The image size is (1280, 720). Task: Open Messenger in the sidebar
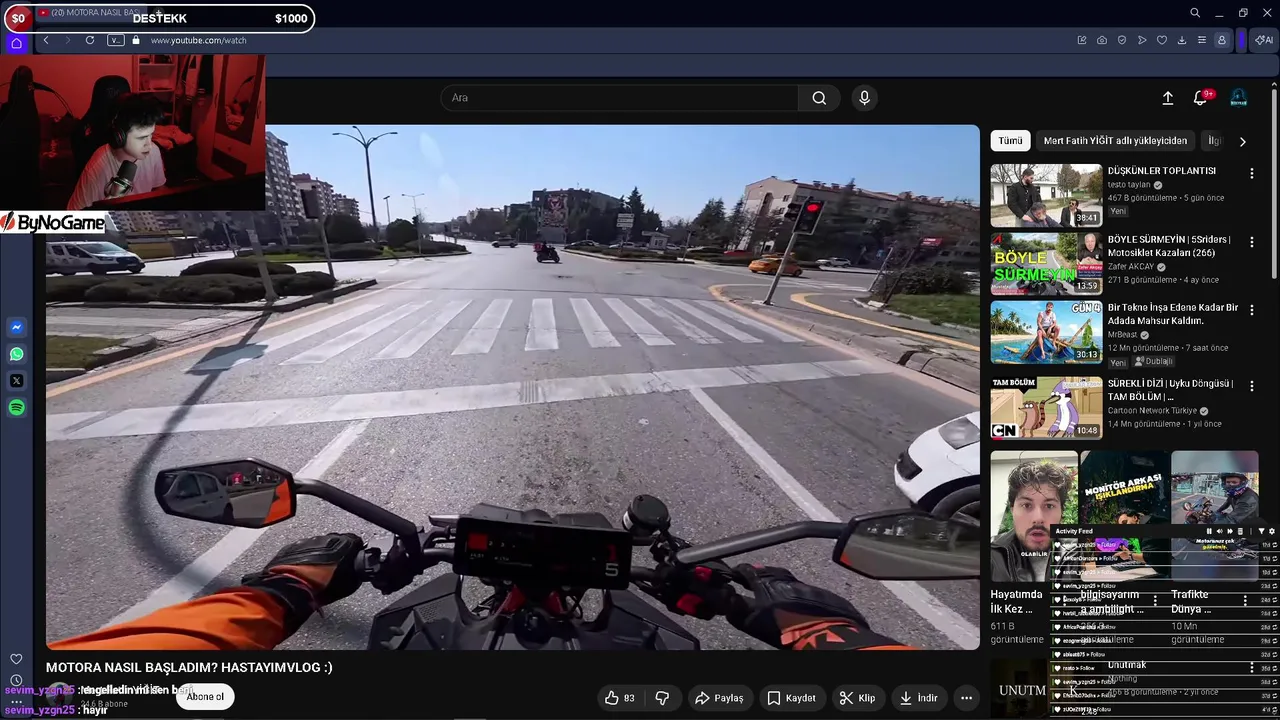[16, 327]
